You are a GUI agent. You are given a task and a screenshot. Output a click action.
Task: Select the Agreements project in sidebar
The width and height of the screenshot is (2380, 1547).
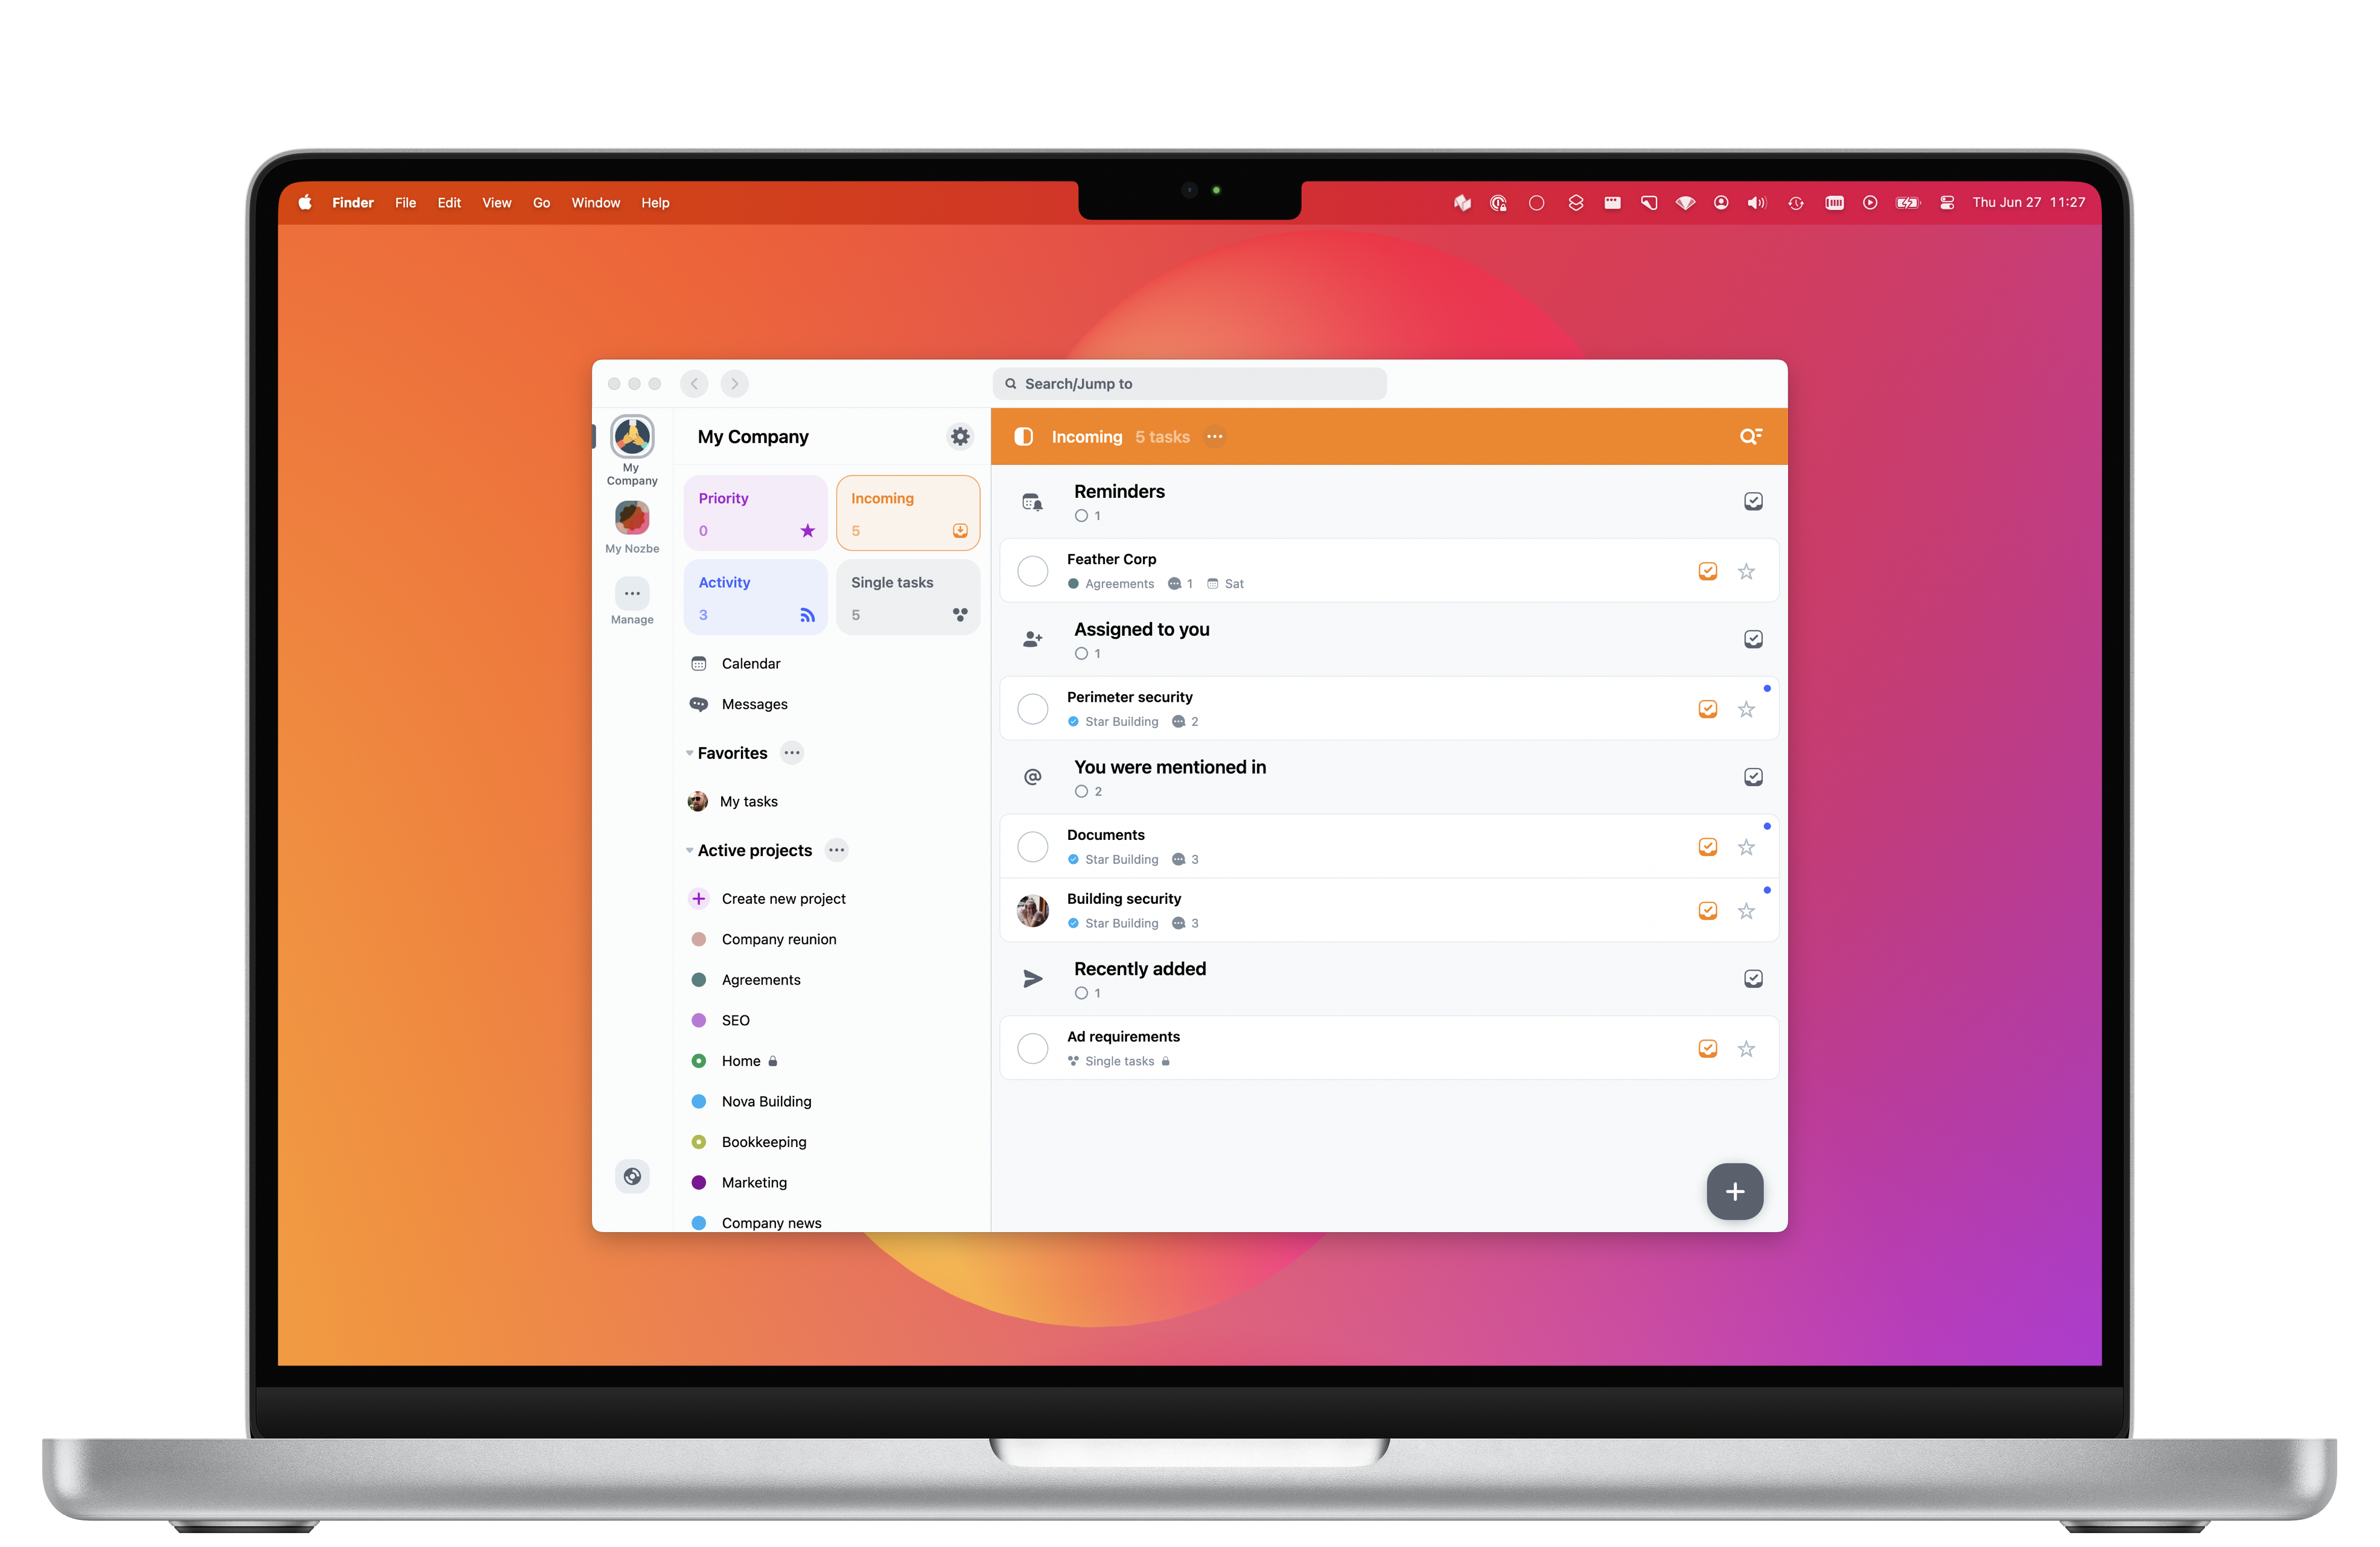coord(760,980)
